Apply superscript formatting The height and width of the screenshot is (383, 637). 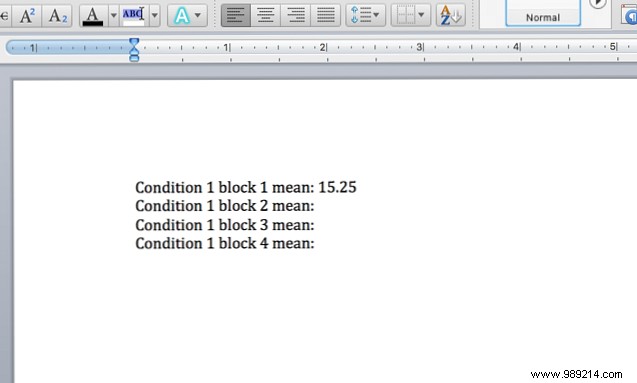tap(27, 16)
